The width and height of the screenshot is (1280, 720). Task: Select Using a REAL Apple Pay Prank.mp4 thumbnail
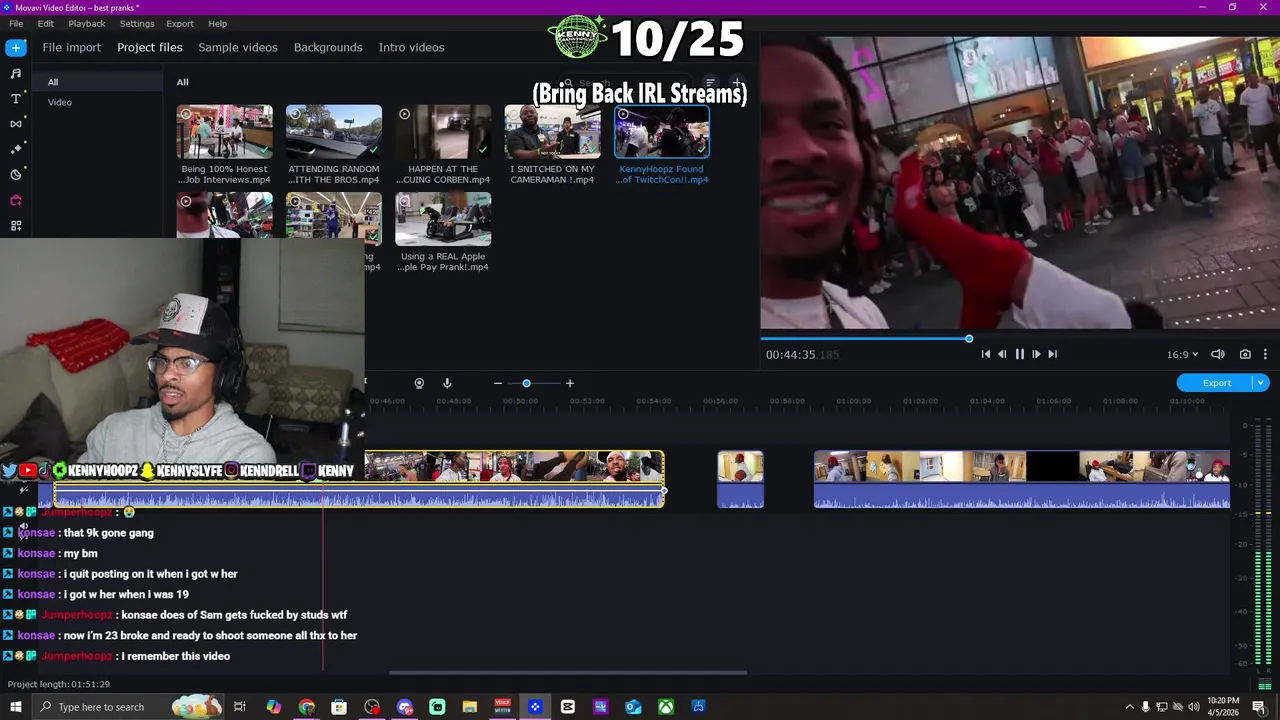[x=443, y=219]
